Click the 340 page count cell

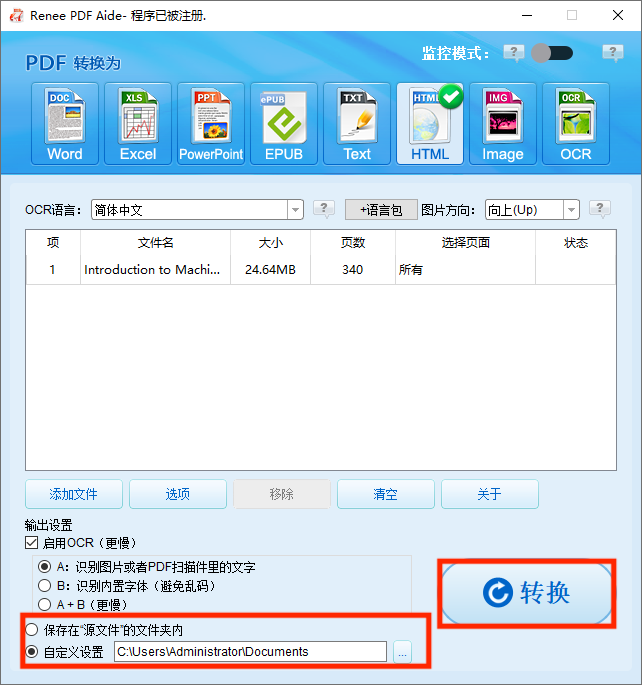click(x=352, y=270)
